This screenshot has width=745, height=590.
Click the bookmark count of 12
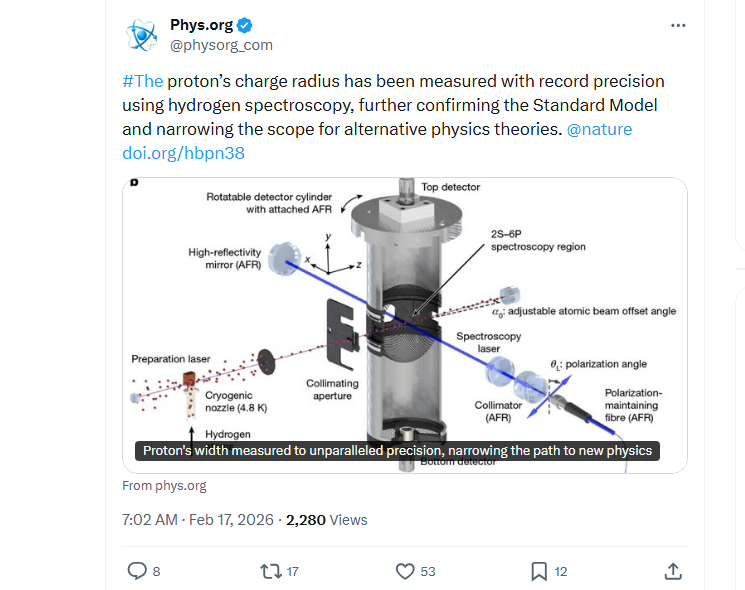click(x=561, y=572)
